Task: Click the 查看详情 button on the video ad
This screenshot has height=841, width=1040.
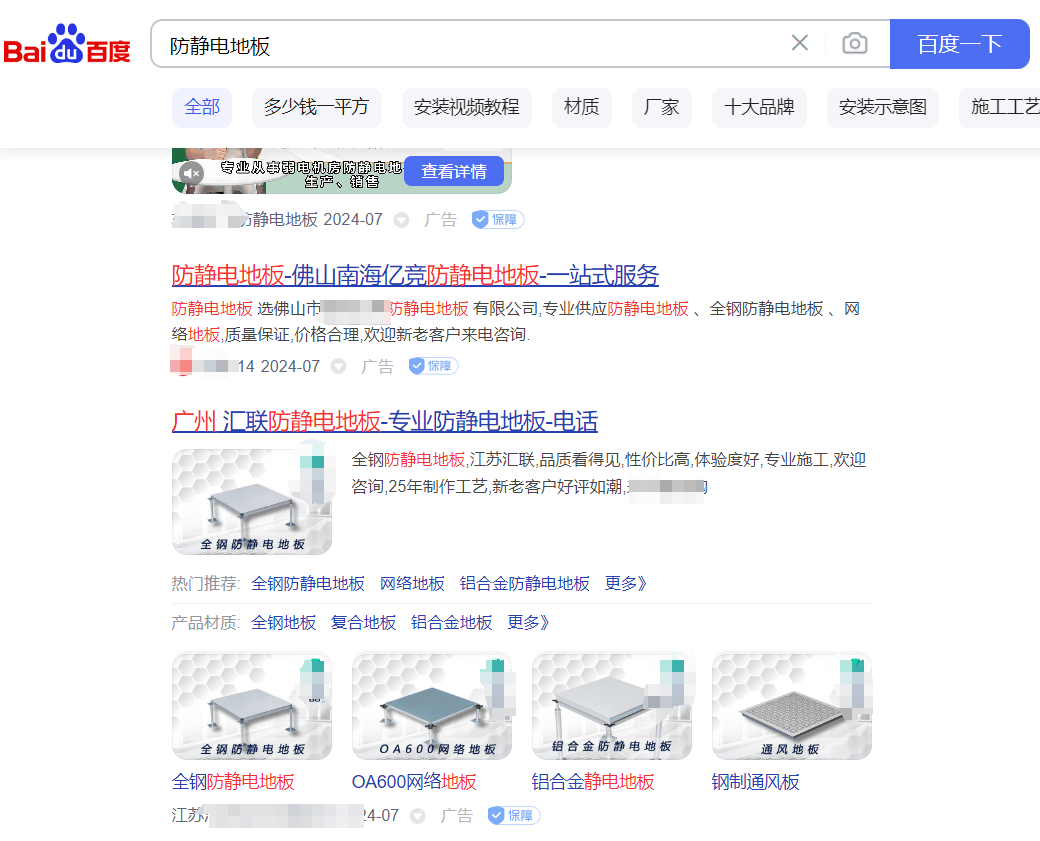Action: coord(454,172)
